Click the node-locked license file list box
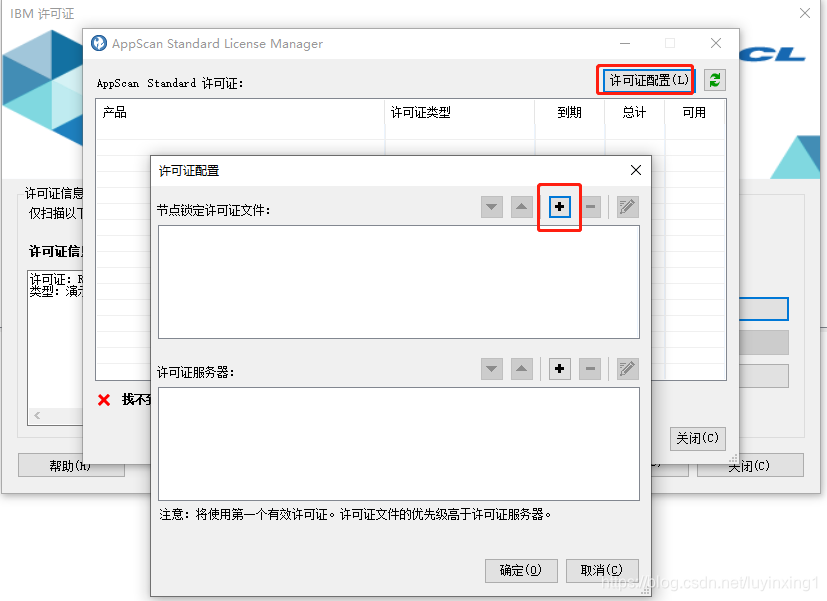827x601 pixels. pyautogui.click(x=399, y=282)
